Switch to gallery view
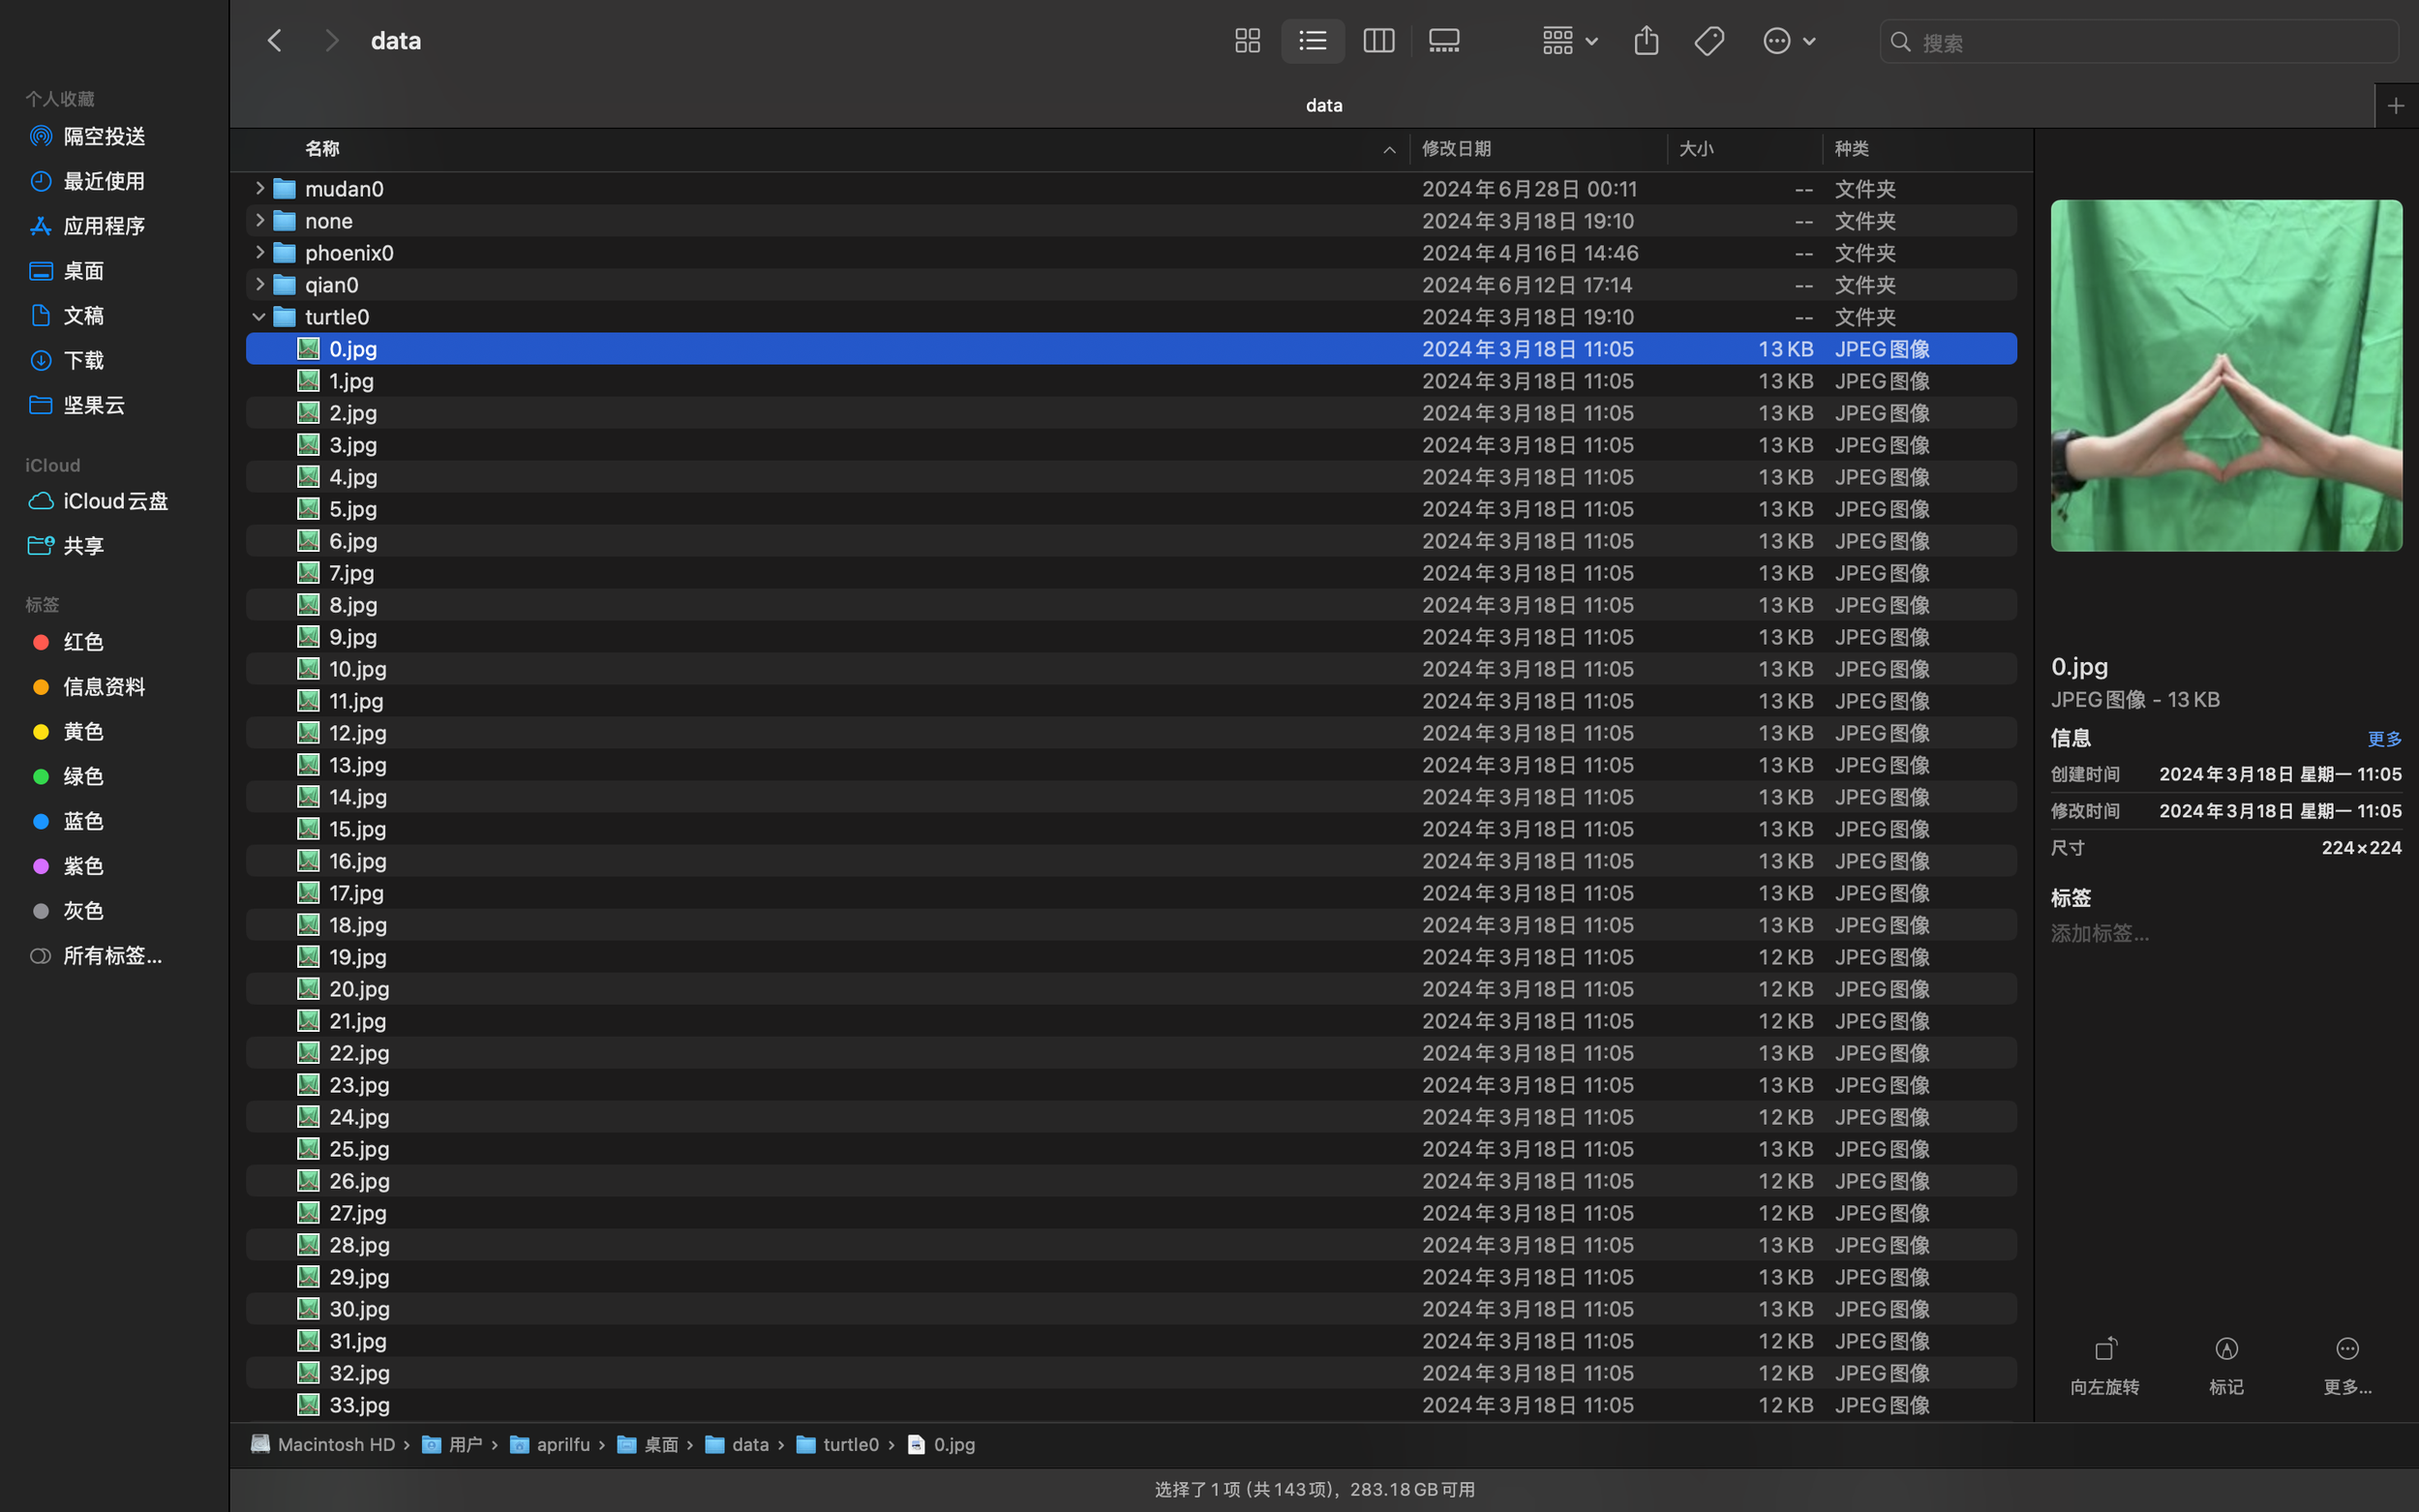 pos(1444,41)
